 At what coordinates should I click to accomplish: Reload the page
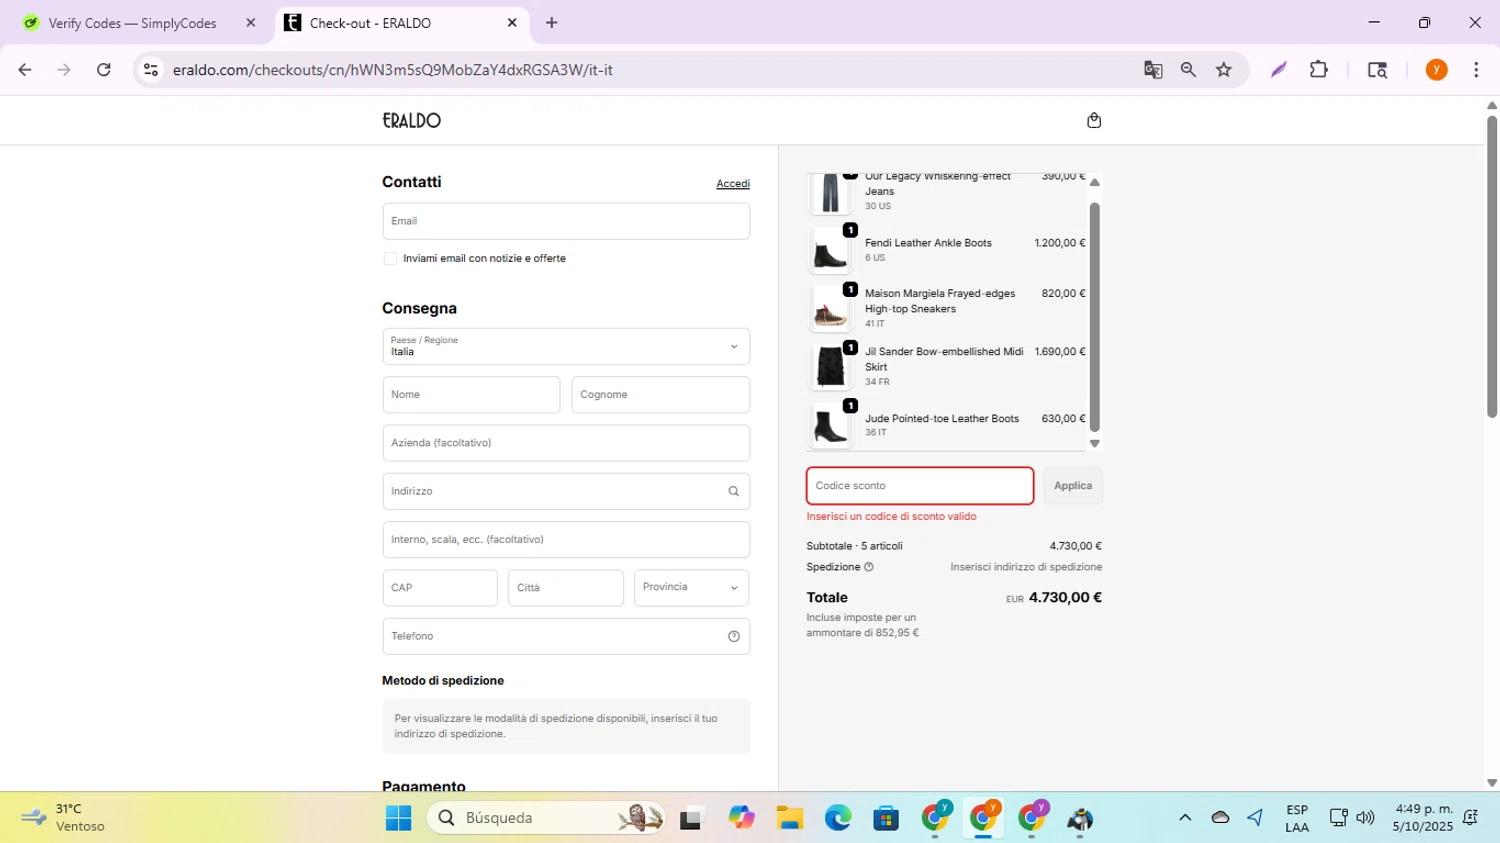click(104, 70)
